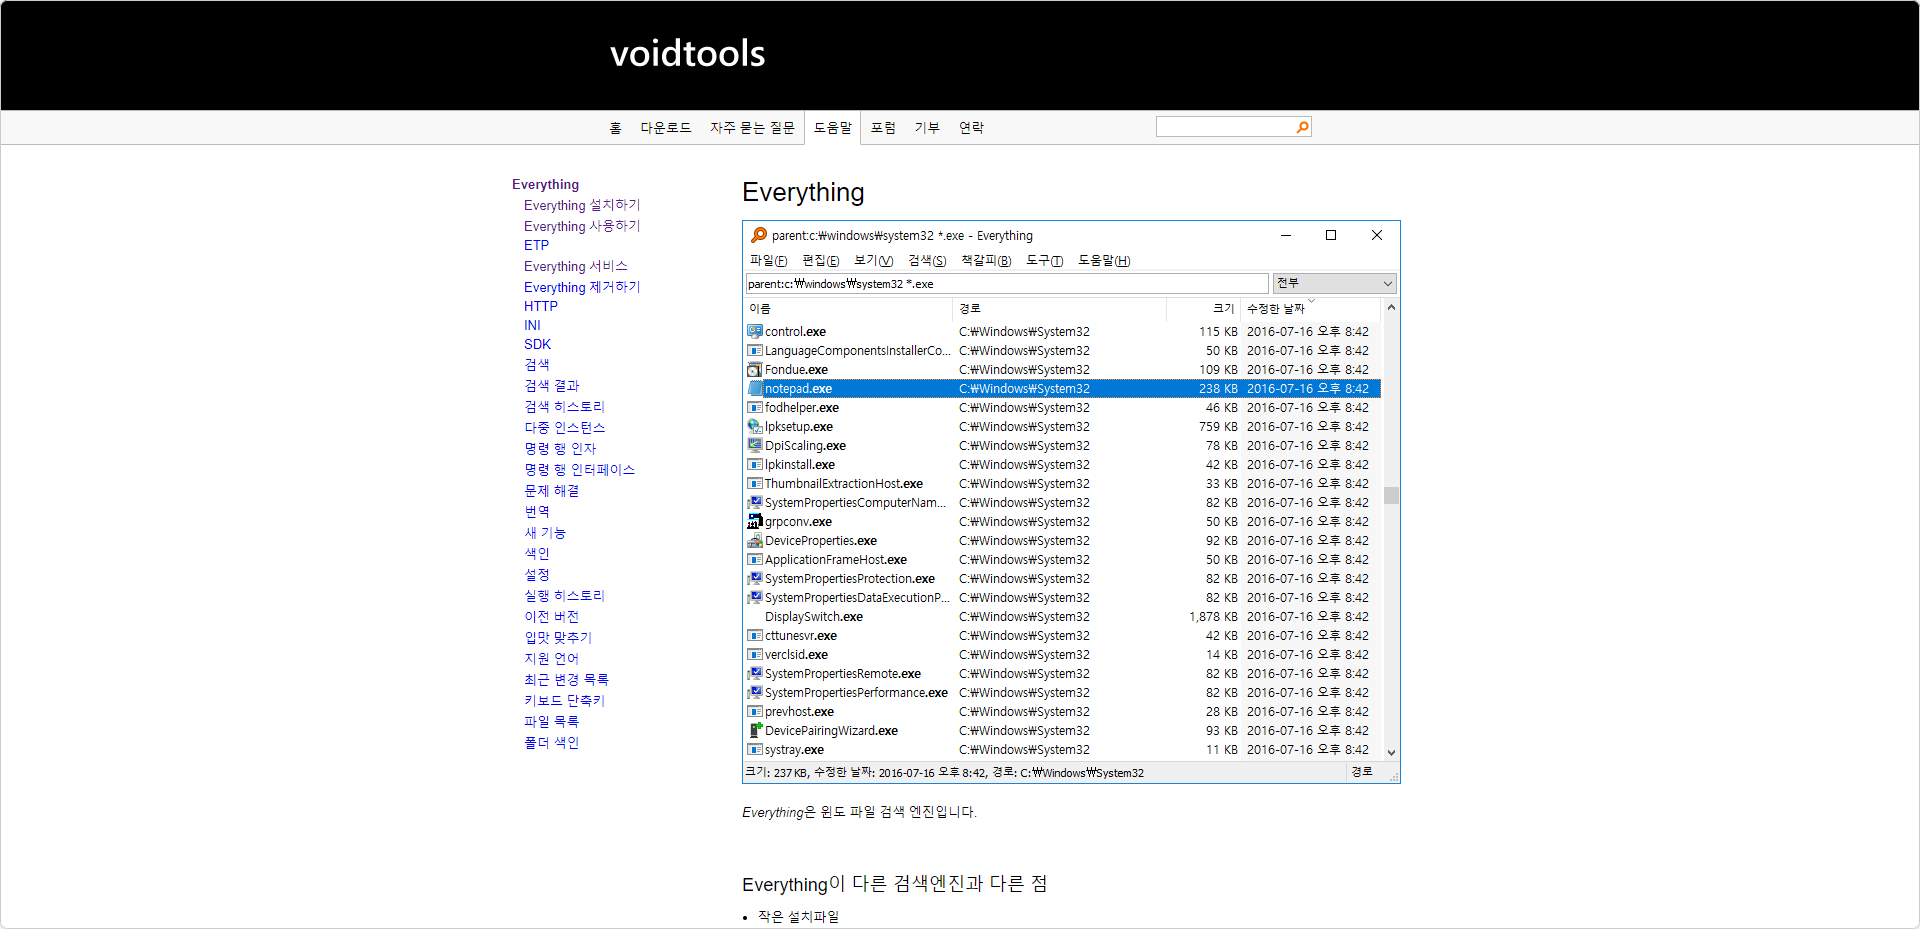Open the 파일(F) menu

[x=768, y=260]
